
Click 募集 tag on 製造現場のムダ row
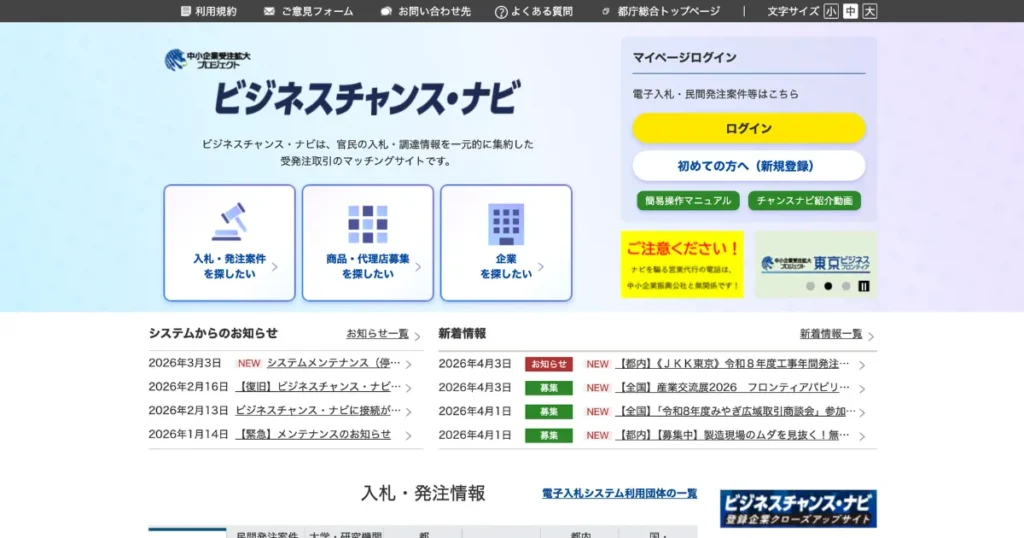click(x=549, y=435)
